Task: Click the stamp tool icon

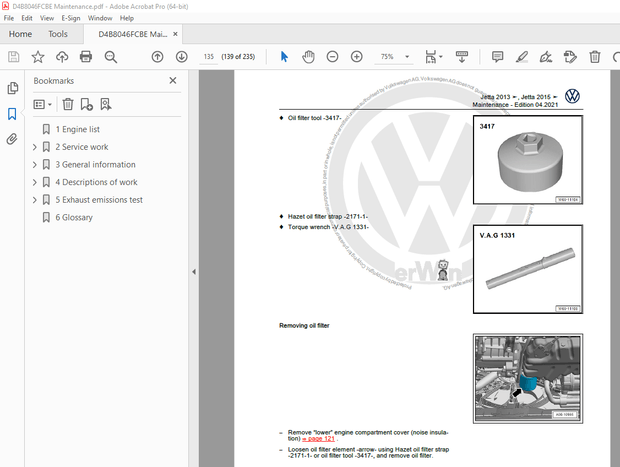Action: point(570,57)
